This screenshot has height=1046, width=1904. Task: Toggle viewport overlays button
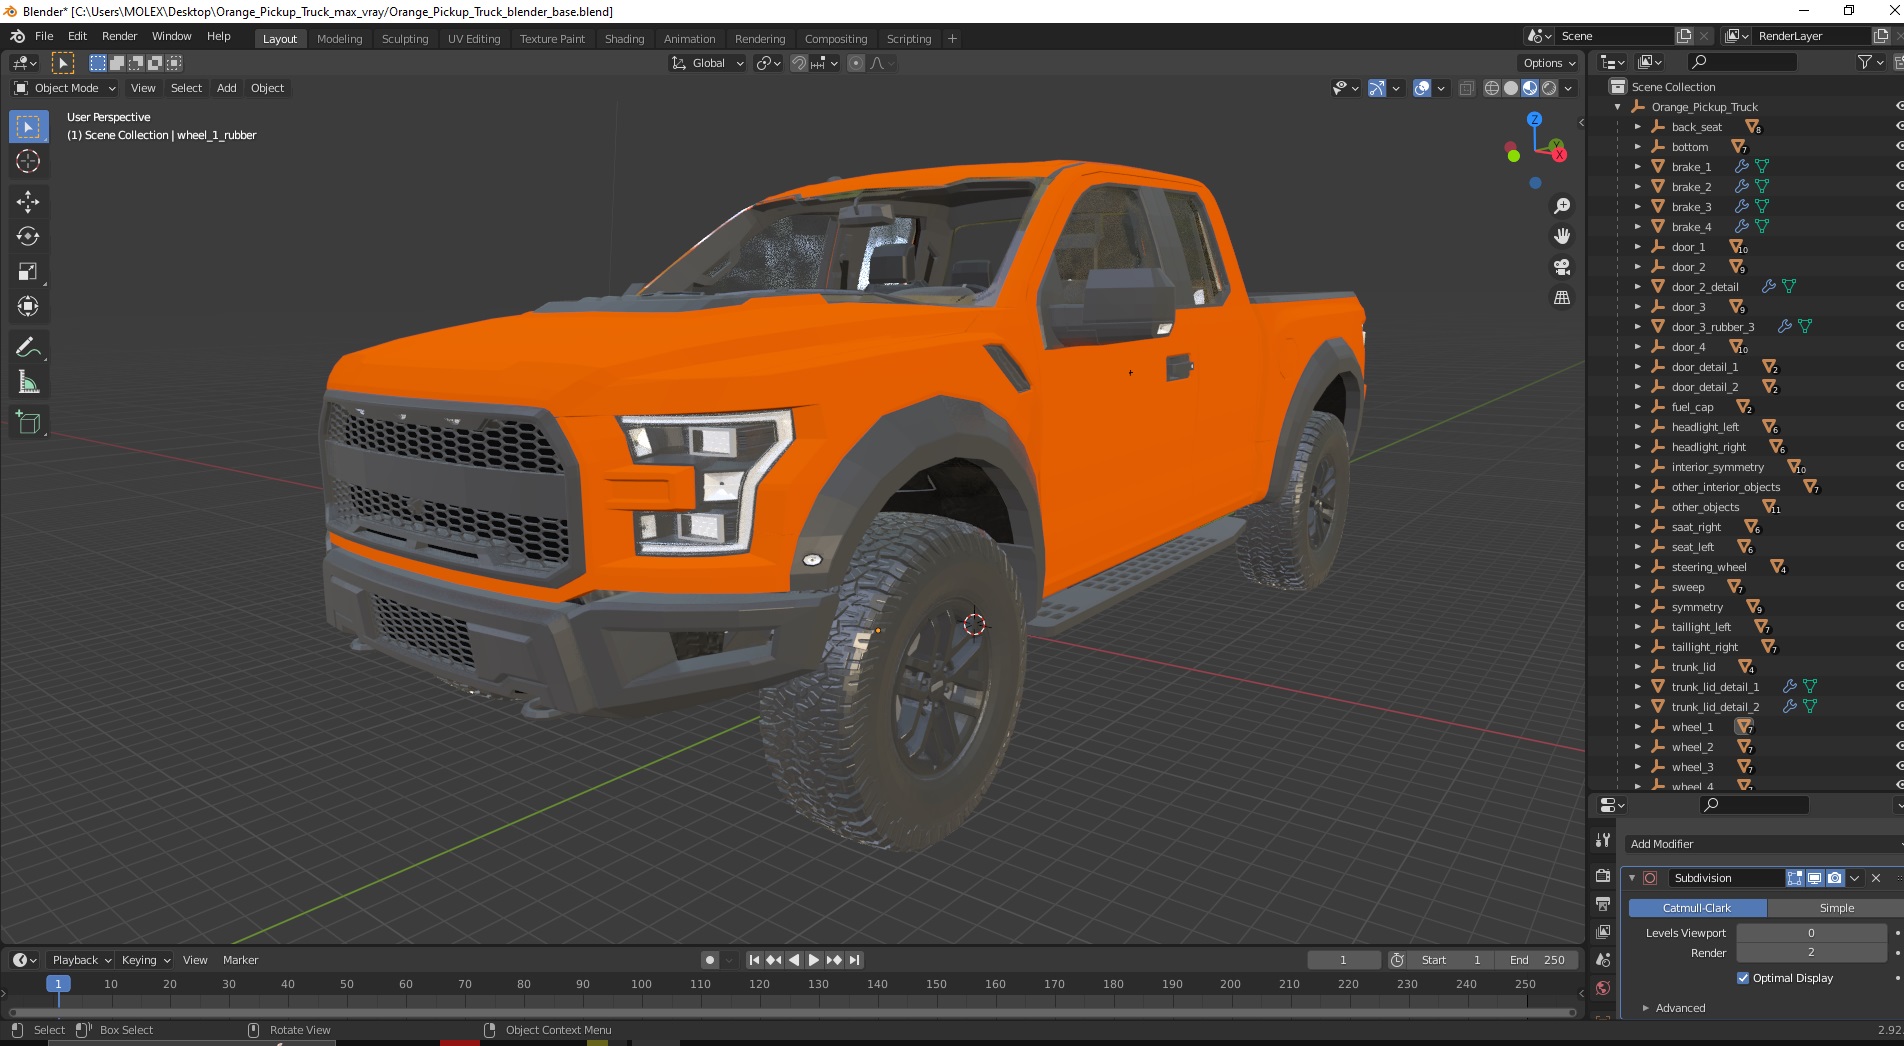click(x=1422, y=88)
